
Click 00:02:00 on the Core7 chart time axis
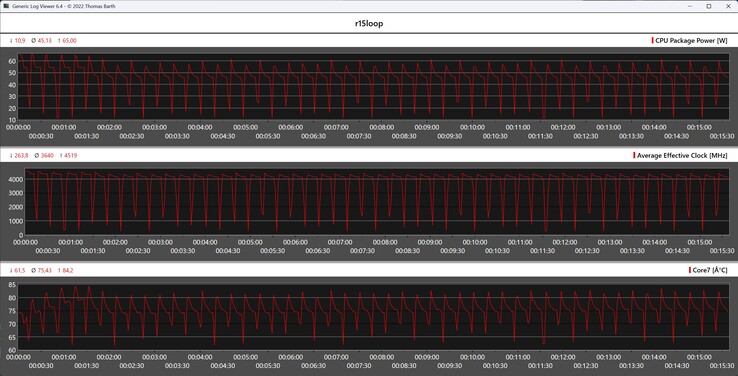pos(110,357)
